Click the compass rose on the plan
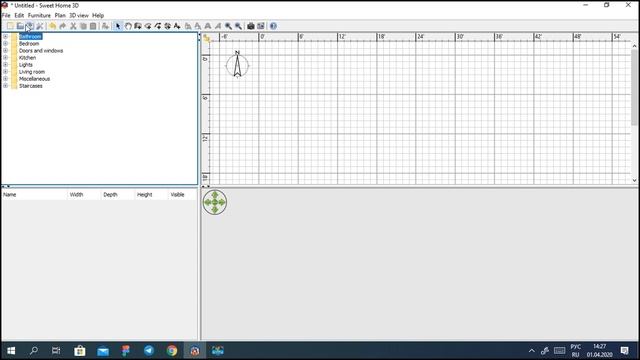 pyautogui.click(x=237, y=64)
